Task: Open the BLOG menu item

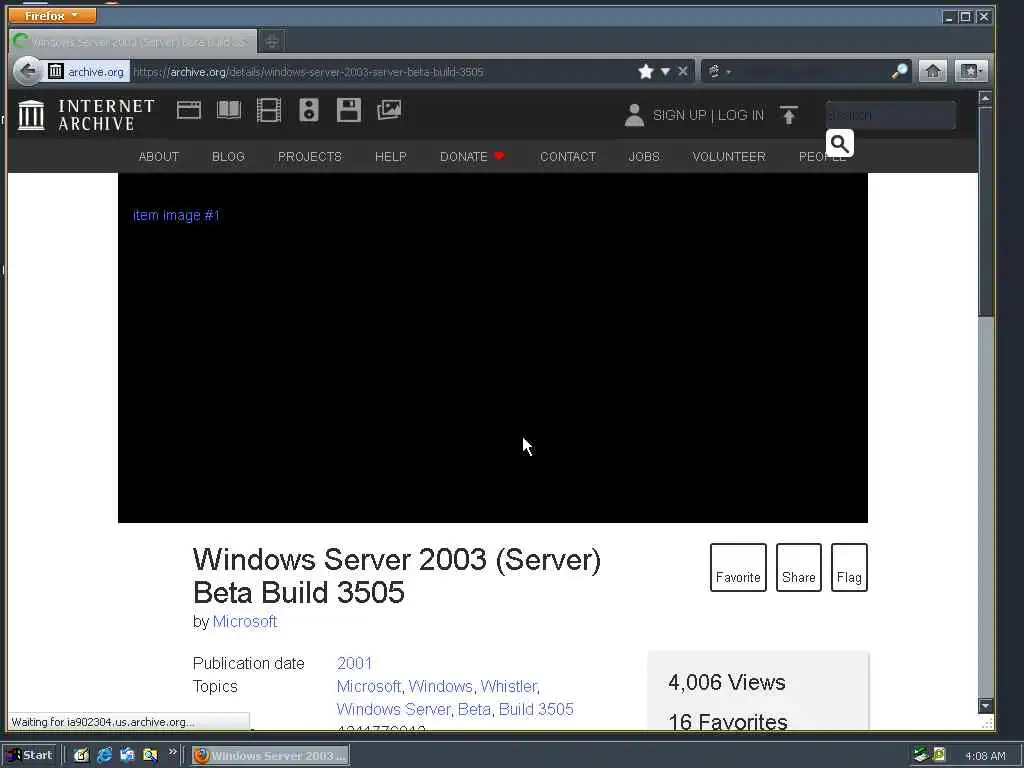Action: point(229,157)
